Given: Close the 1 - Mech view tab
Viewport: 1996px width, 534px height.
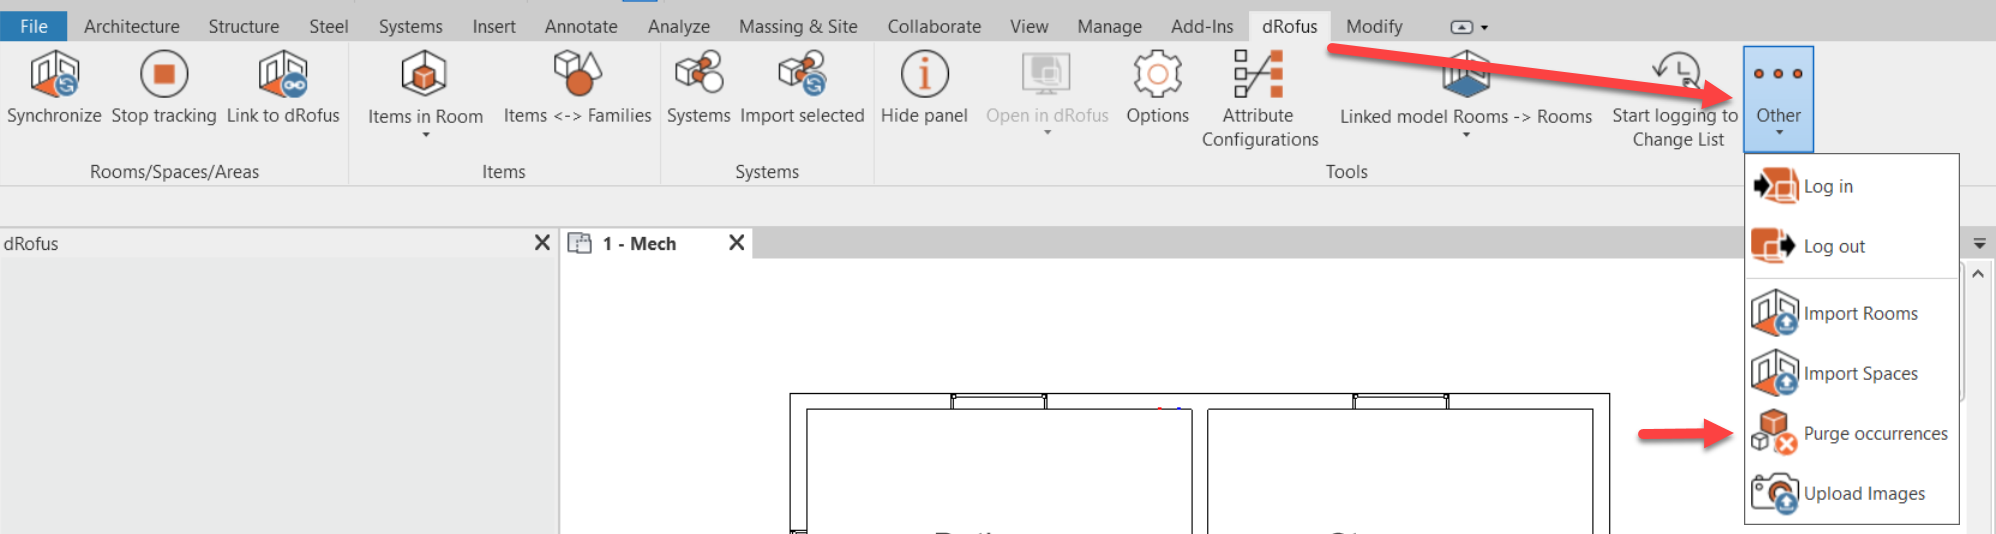Looking at the screenshot, I should [736, 242].
